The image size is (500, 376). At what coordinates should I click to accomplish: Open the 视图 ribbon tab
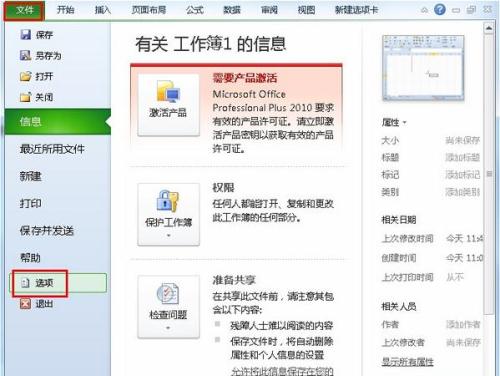(x=306, y=10)
